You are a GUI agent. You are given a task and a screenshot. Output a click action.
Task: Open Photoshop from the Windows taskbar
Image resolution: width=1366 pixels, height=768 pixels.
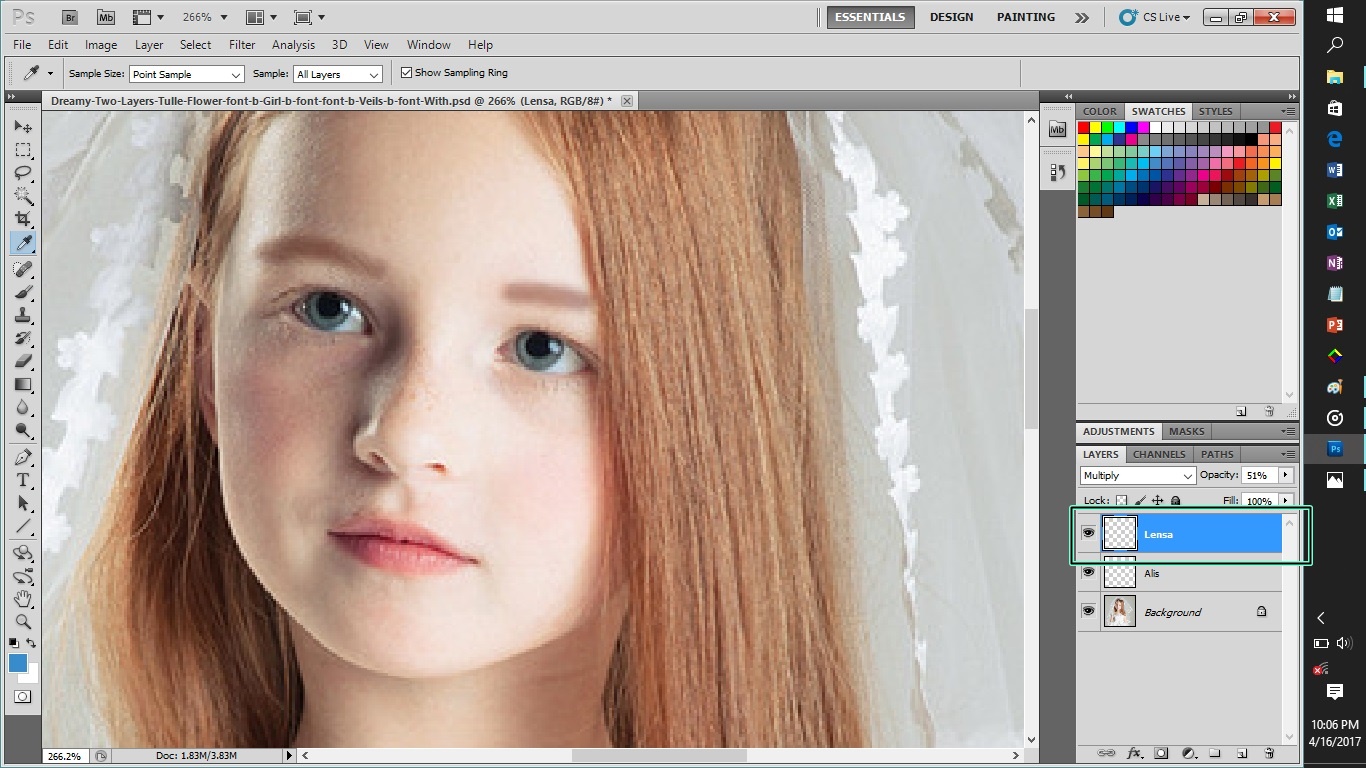click(x=1335, y=449)
